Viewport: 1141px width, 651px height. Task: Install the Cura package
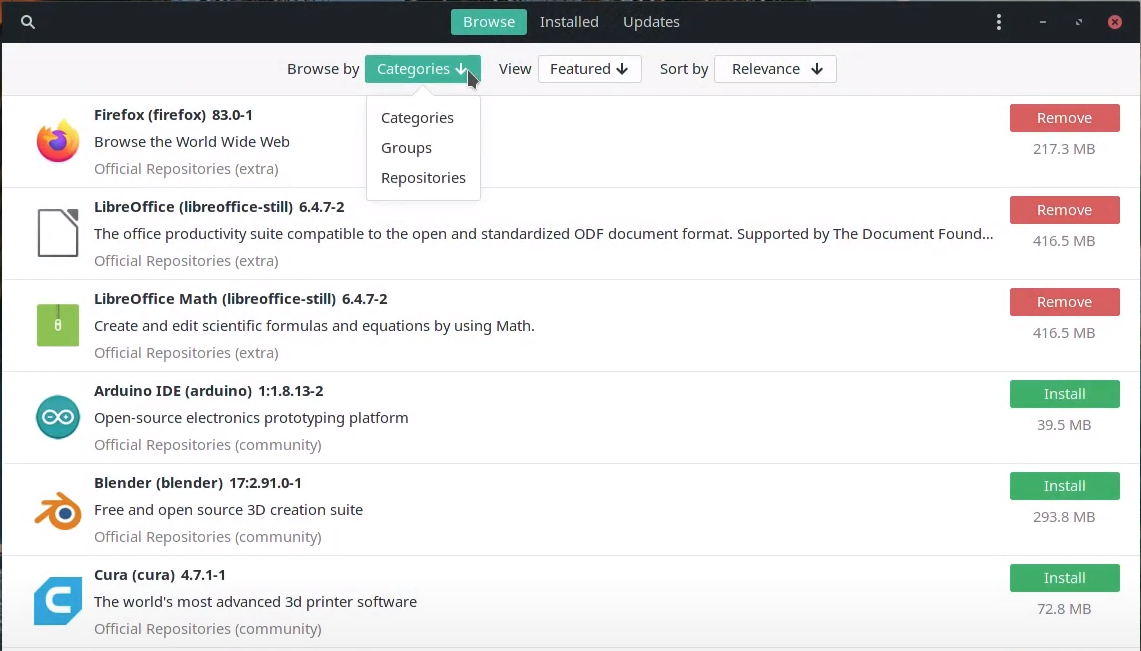[1065, 578]
